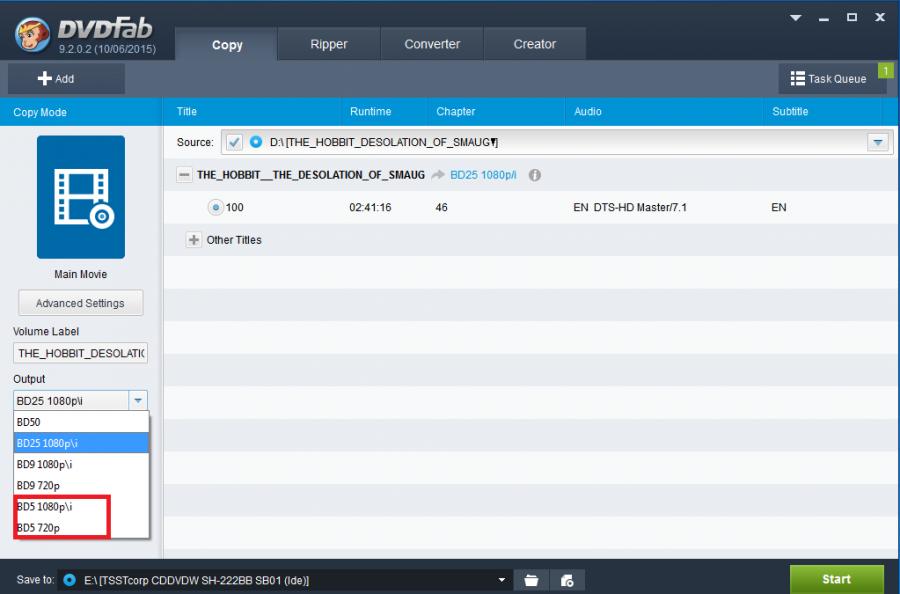
Task: Click the ISO image save icon
Action: (x=566, y=580)
